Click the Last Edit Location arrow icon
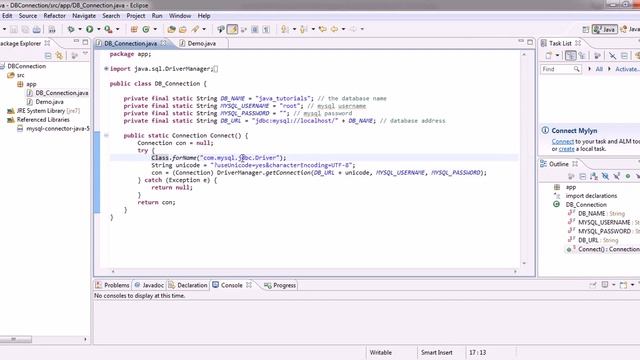The image size is (640, 360). (x=323, y=29)
